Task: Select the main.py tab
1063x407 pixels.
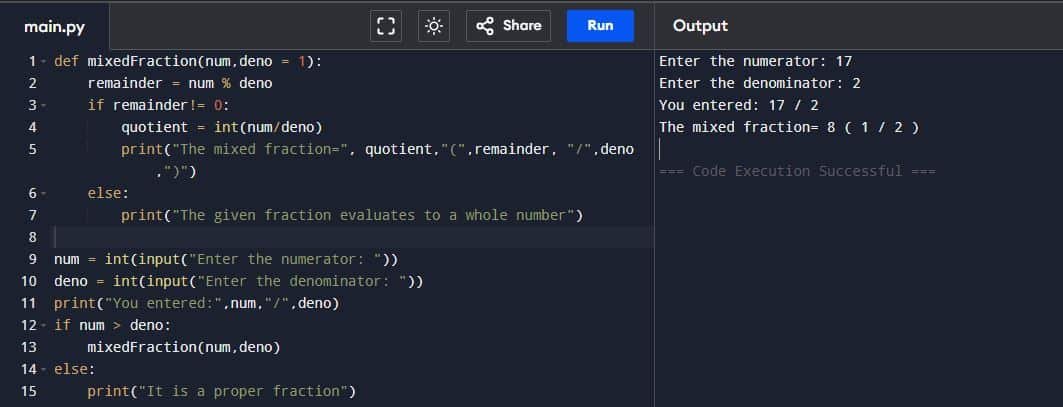Action: point(54,26)
